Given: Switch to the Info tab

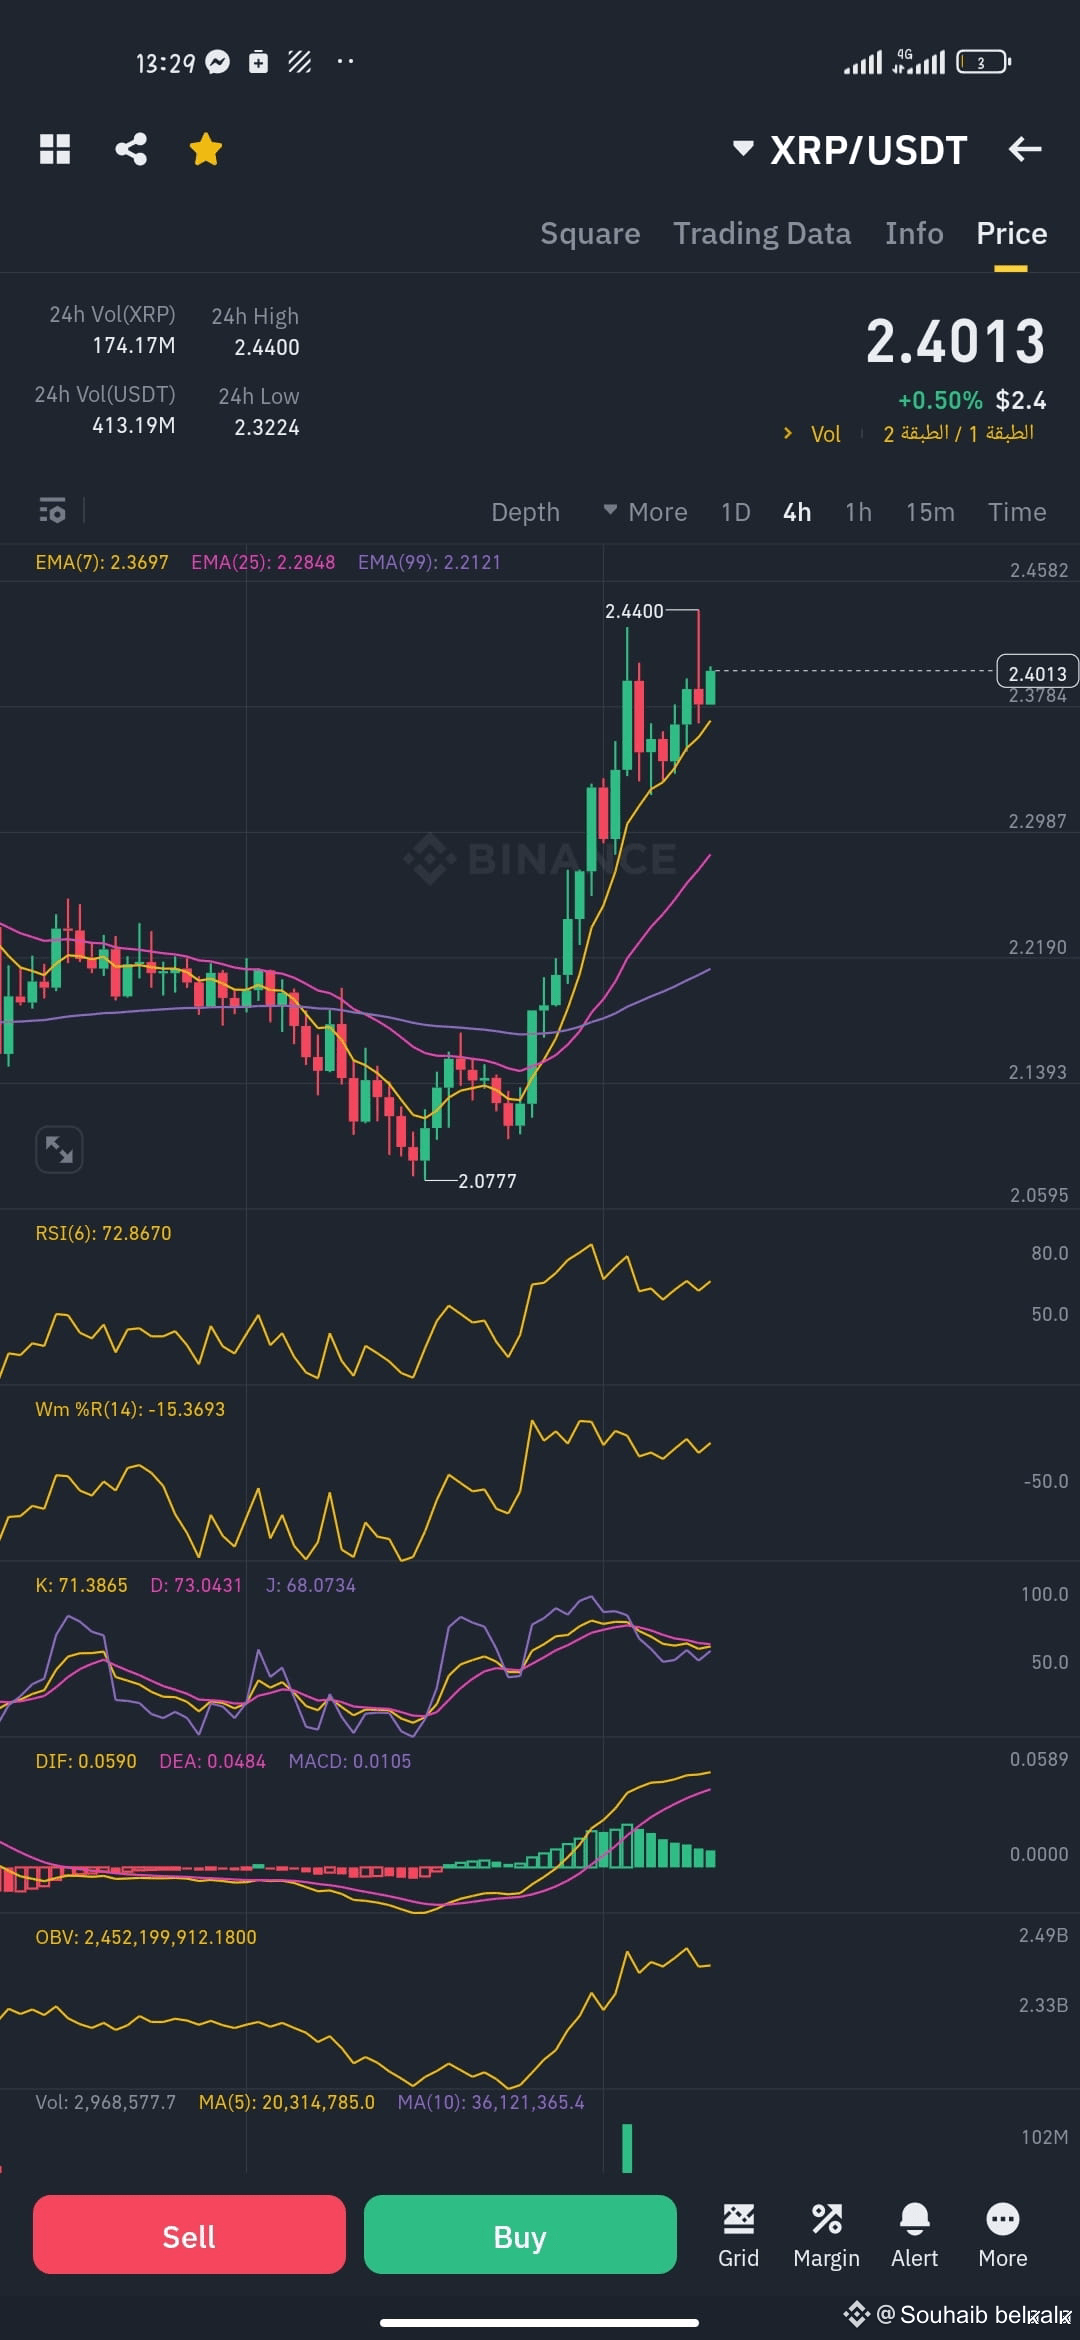Looking at the screenshot, I should [x=914, y=233].
